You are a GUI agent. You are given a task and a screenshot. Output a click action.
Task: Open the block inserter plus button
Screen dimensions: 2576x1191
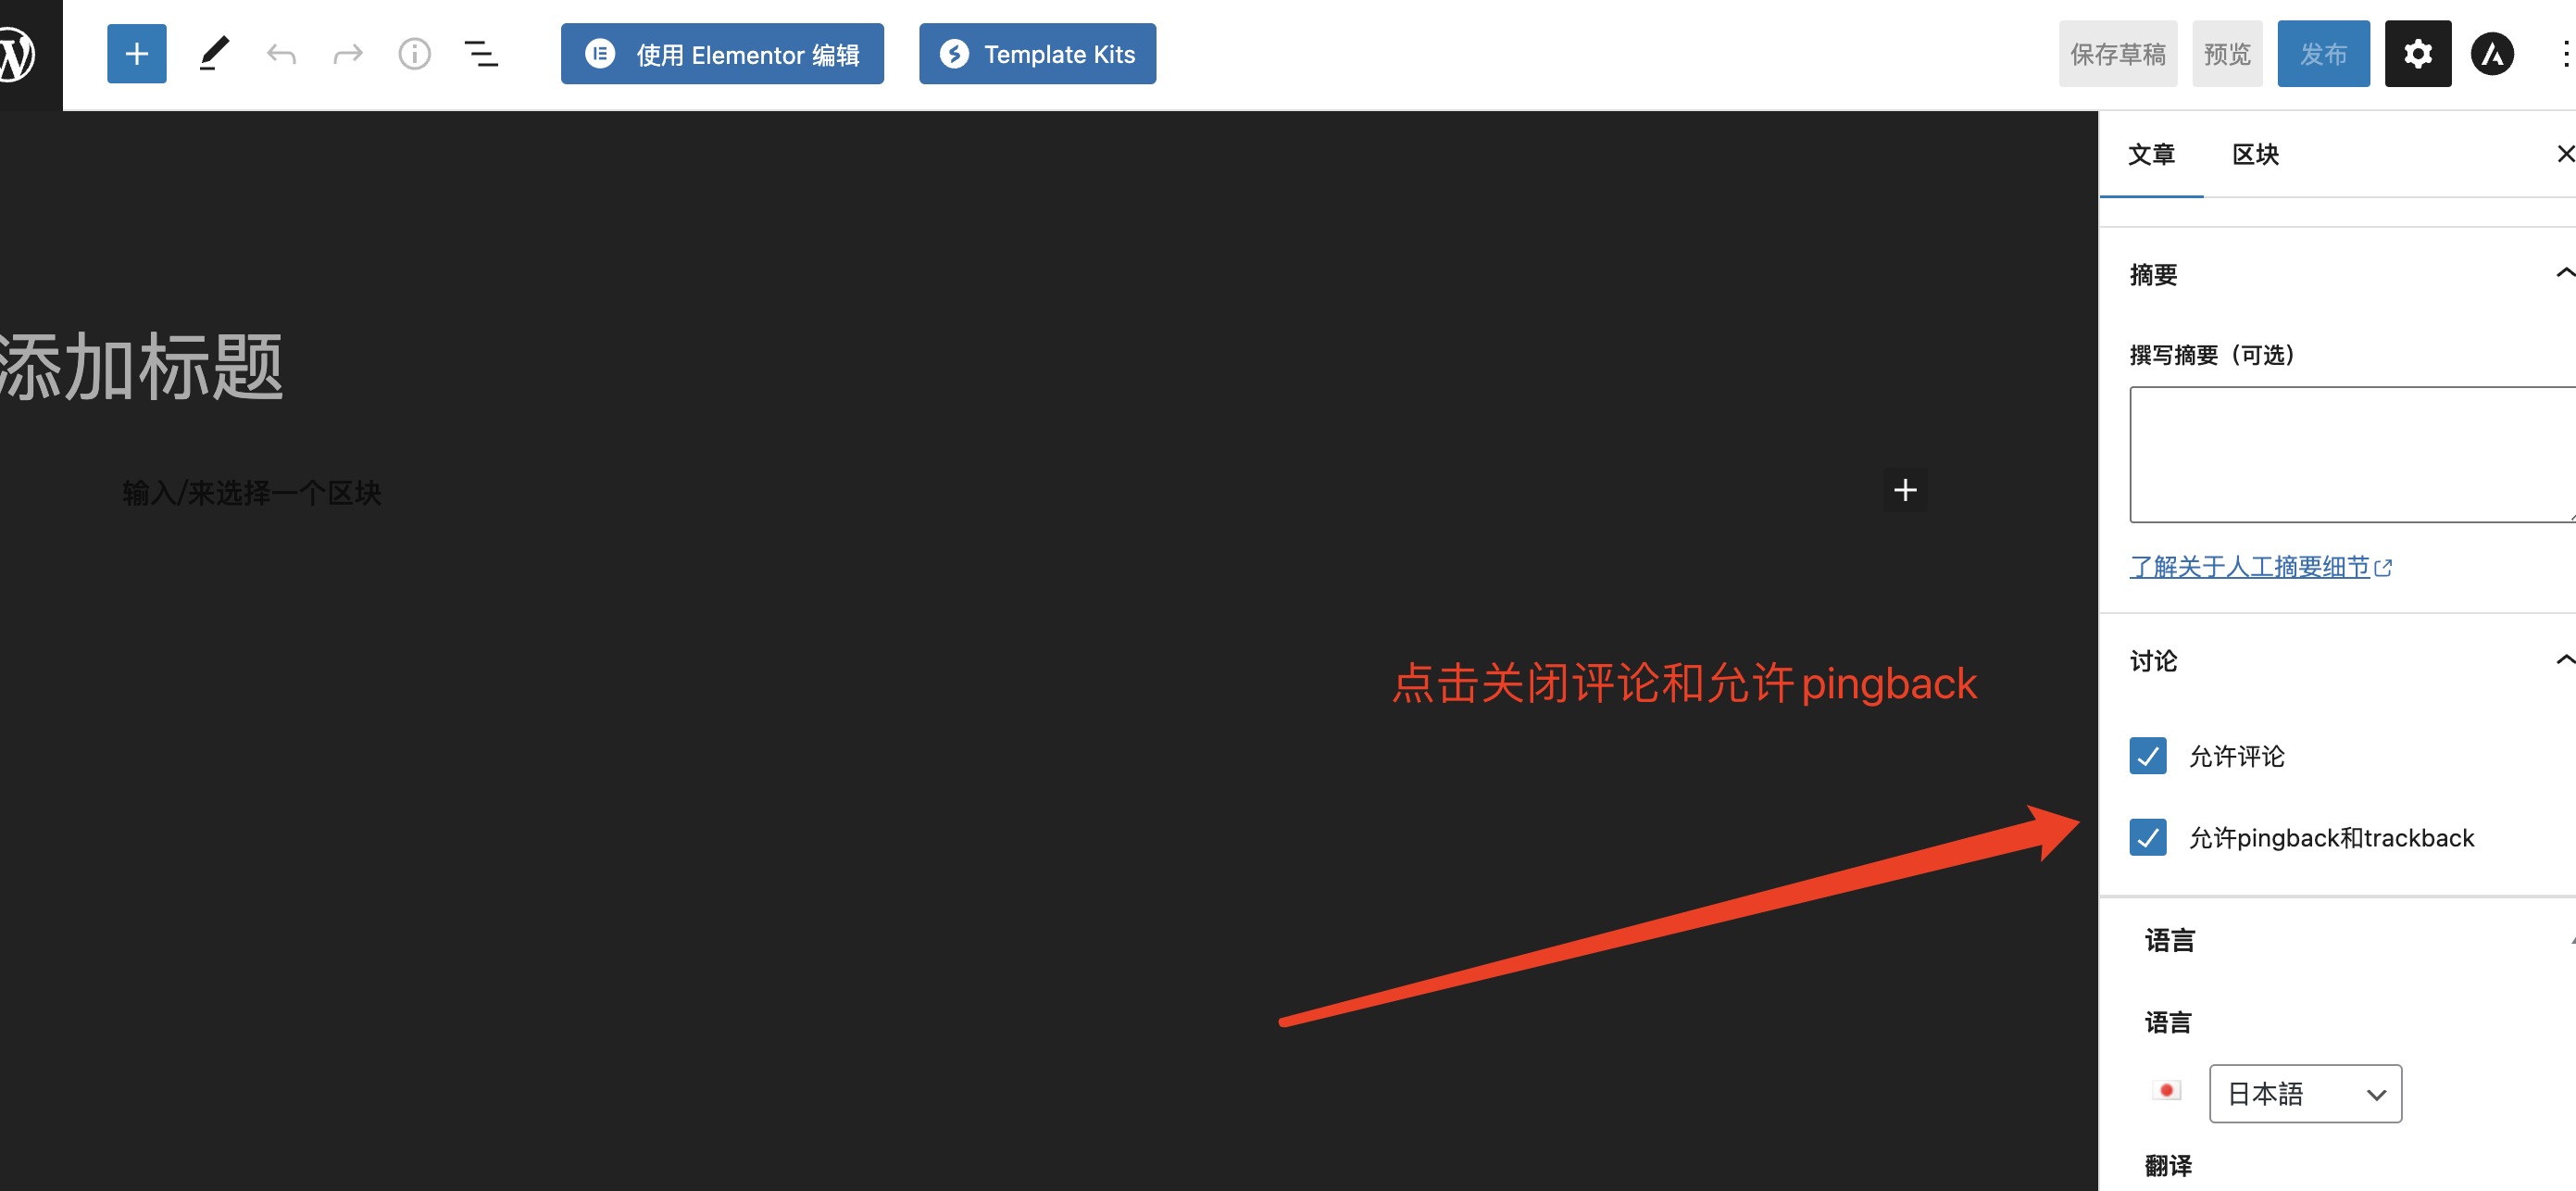tap(137, 54)
